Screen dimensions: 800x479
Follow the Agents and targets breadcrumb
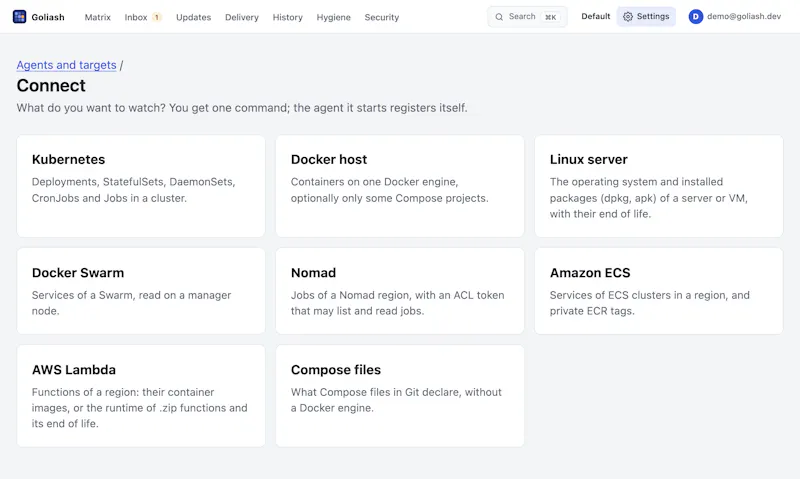click(66, 65)
